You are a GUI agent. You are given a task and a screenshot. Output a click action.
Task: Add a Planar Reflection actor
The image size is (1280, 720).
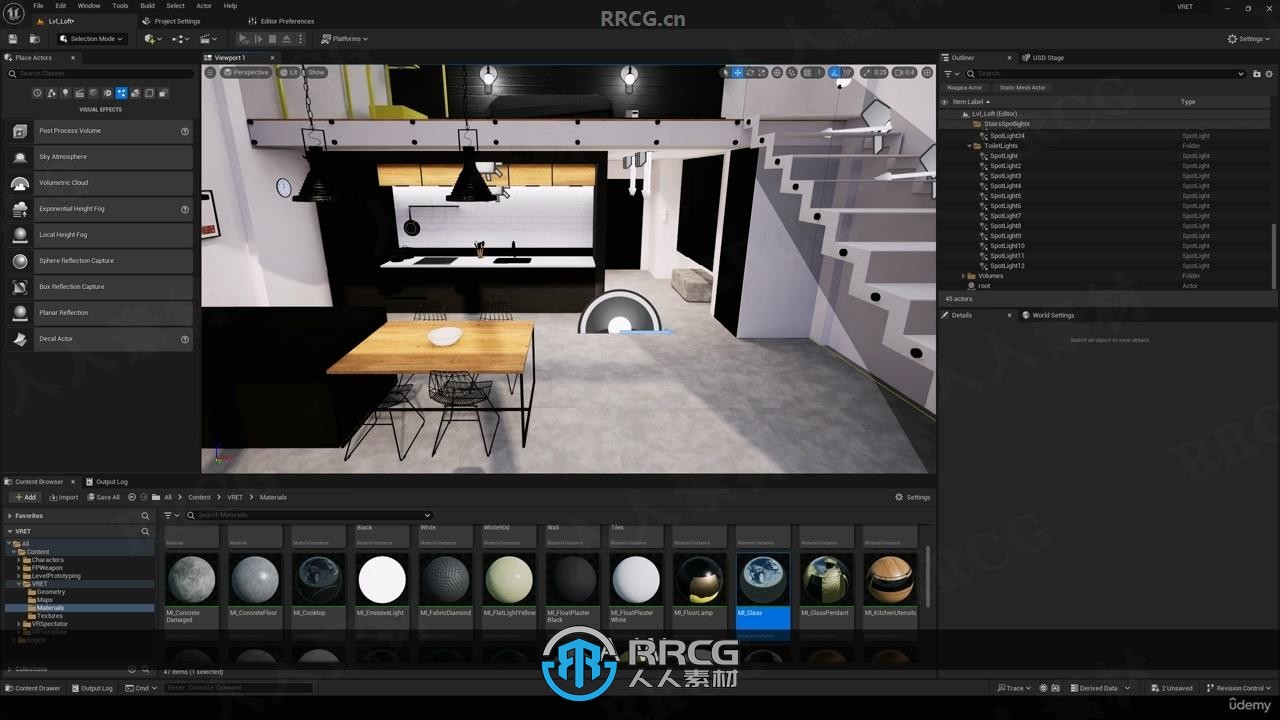[x=98, y=313]
